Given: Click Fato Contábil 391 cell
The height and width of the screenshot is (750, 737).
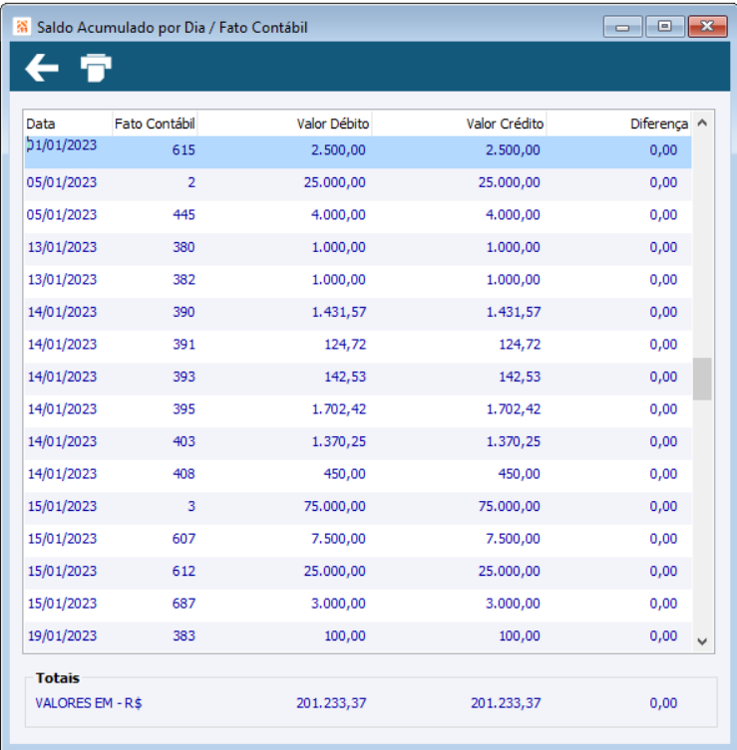Looking at the screenshot, I should pyautogui.click(x=184, y=345).
